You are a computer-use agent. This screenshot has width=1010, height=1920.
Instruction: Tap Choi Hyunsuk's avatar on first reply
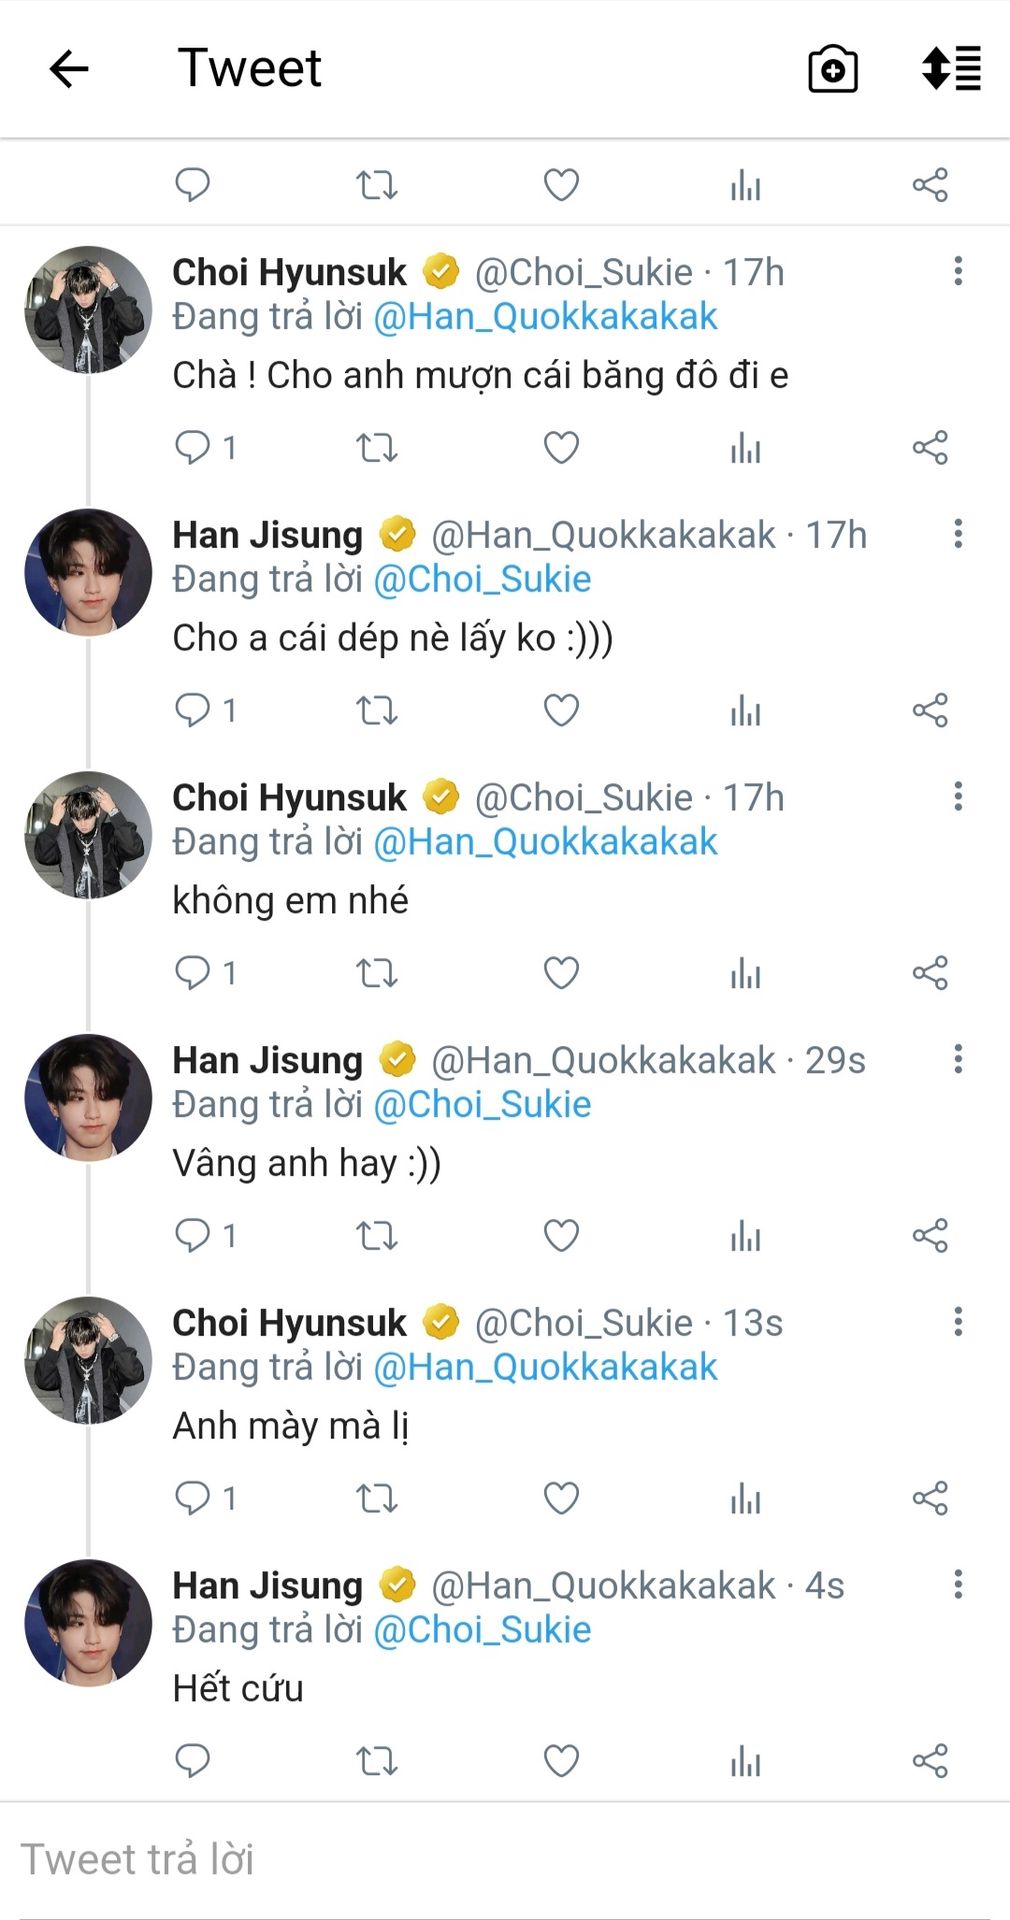pos(88,310)
